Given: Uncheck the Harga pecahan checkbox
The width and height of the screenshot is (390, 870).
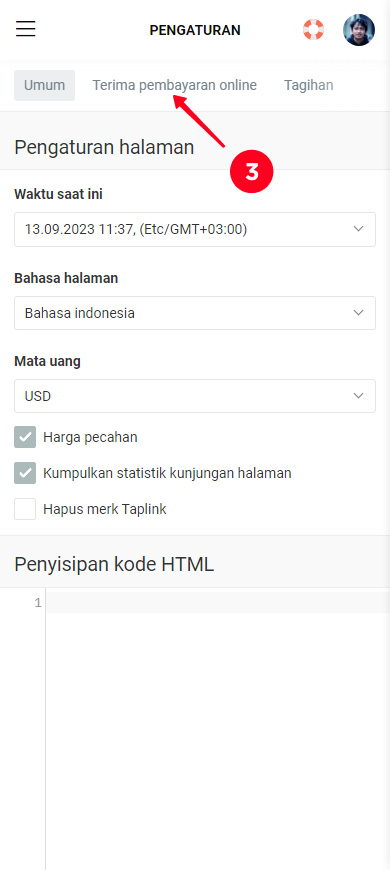Looking at the screenshot, I should (x=25, y=437).
